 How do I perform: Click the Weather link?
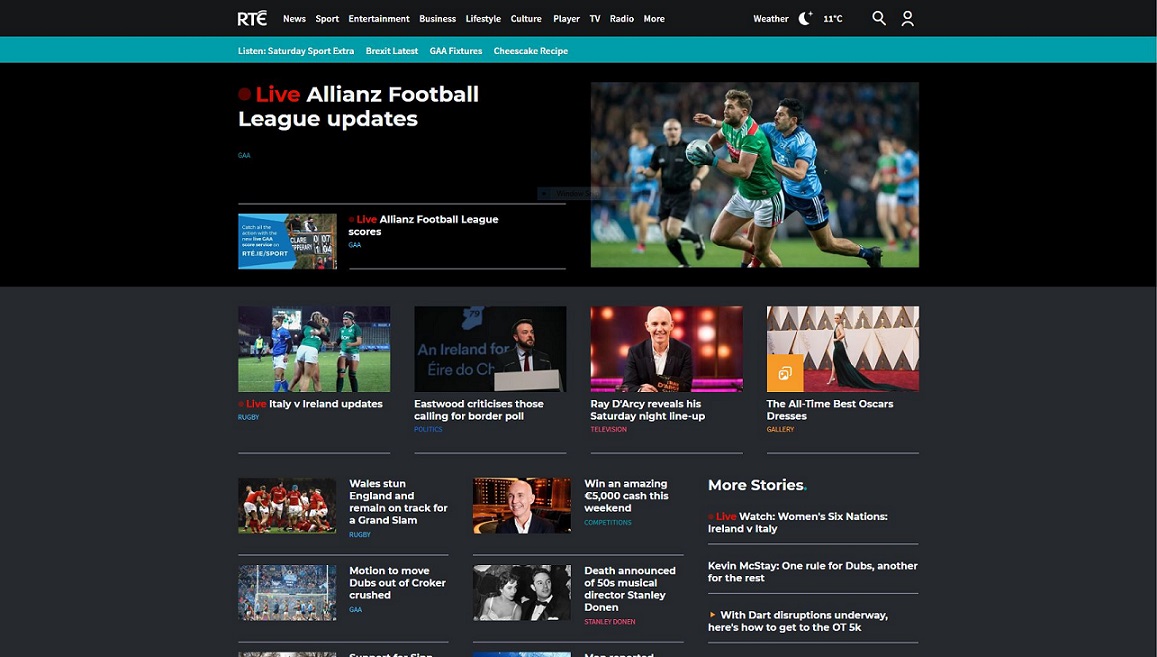coord(770,19)
